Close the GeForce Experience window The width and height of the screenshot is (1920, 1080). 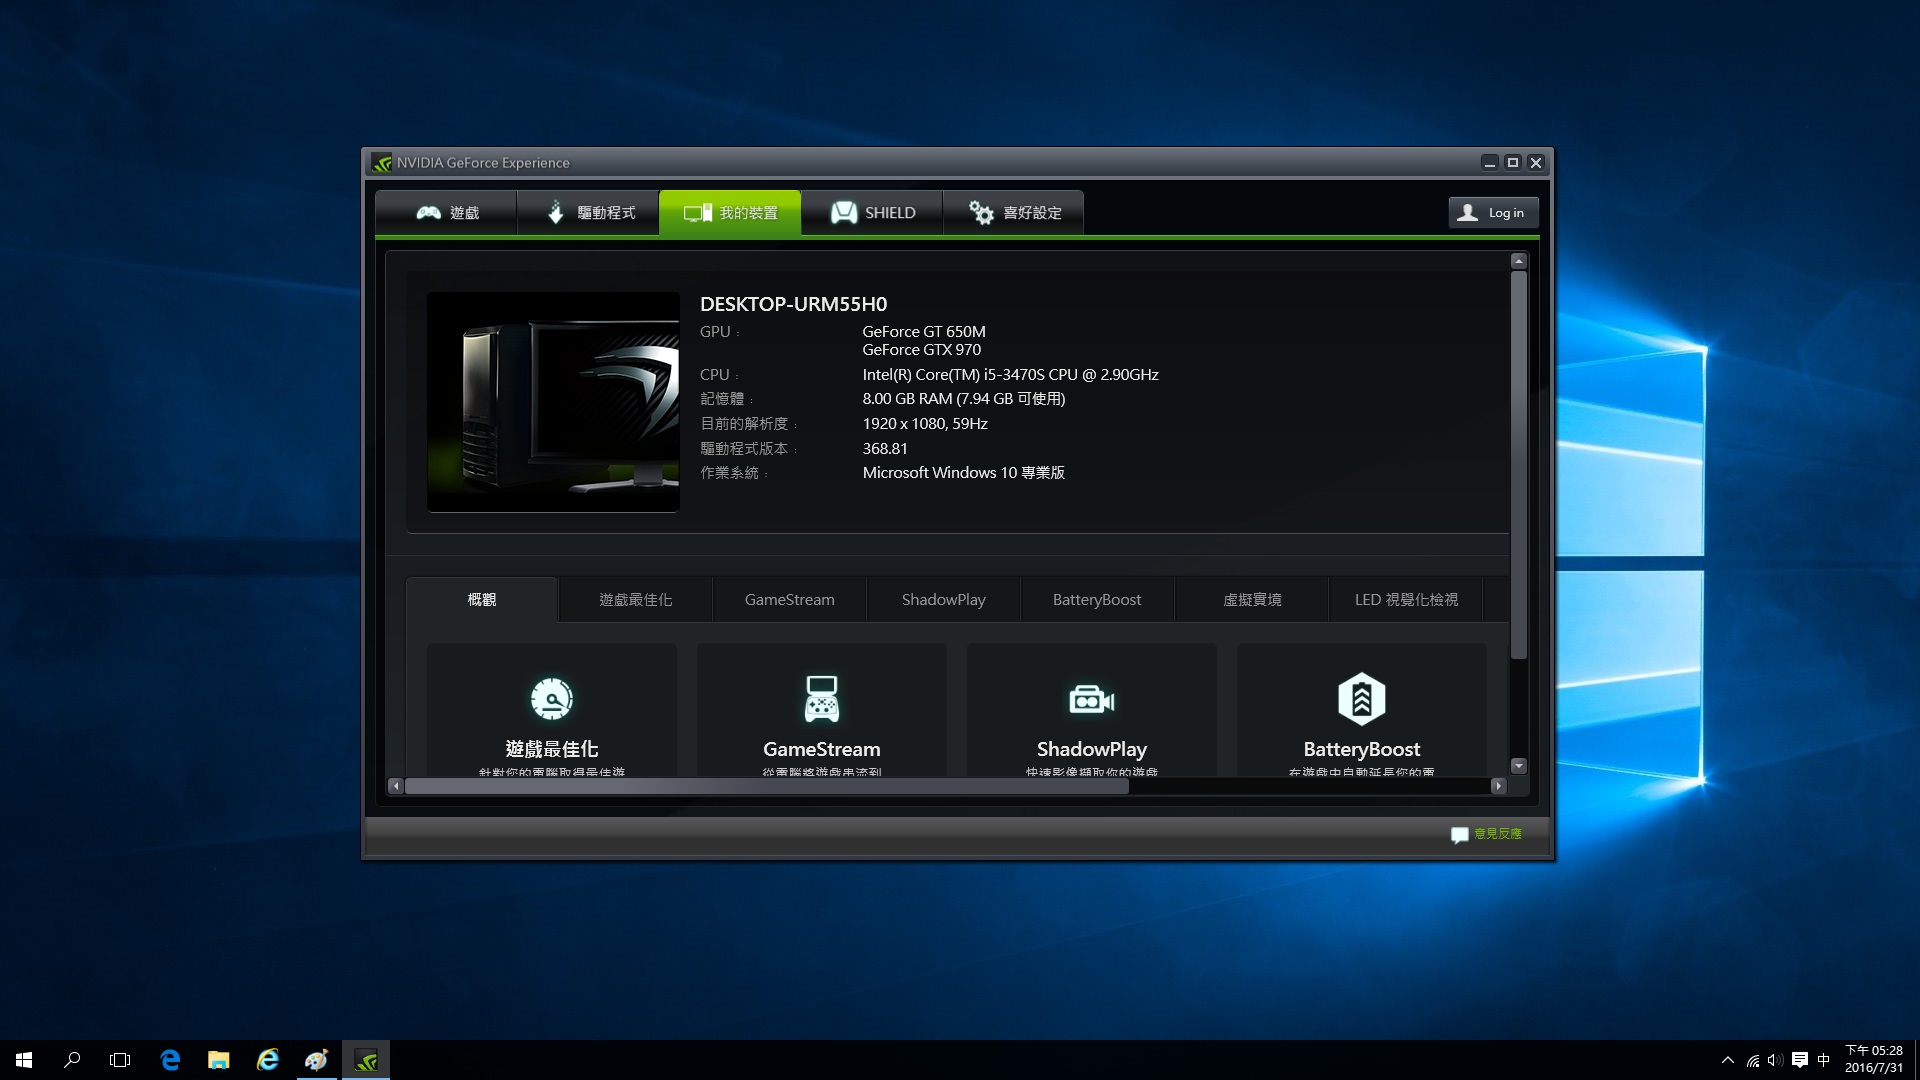click(x=1536, y=162)
